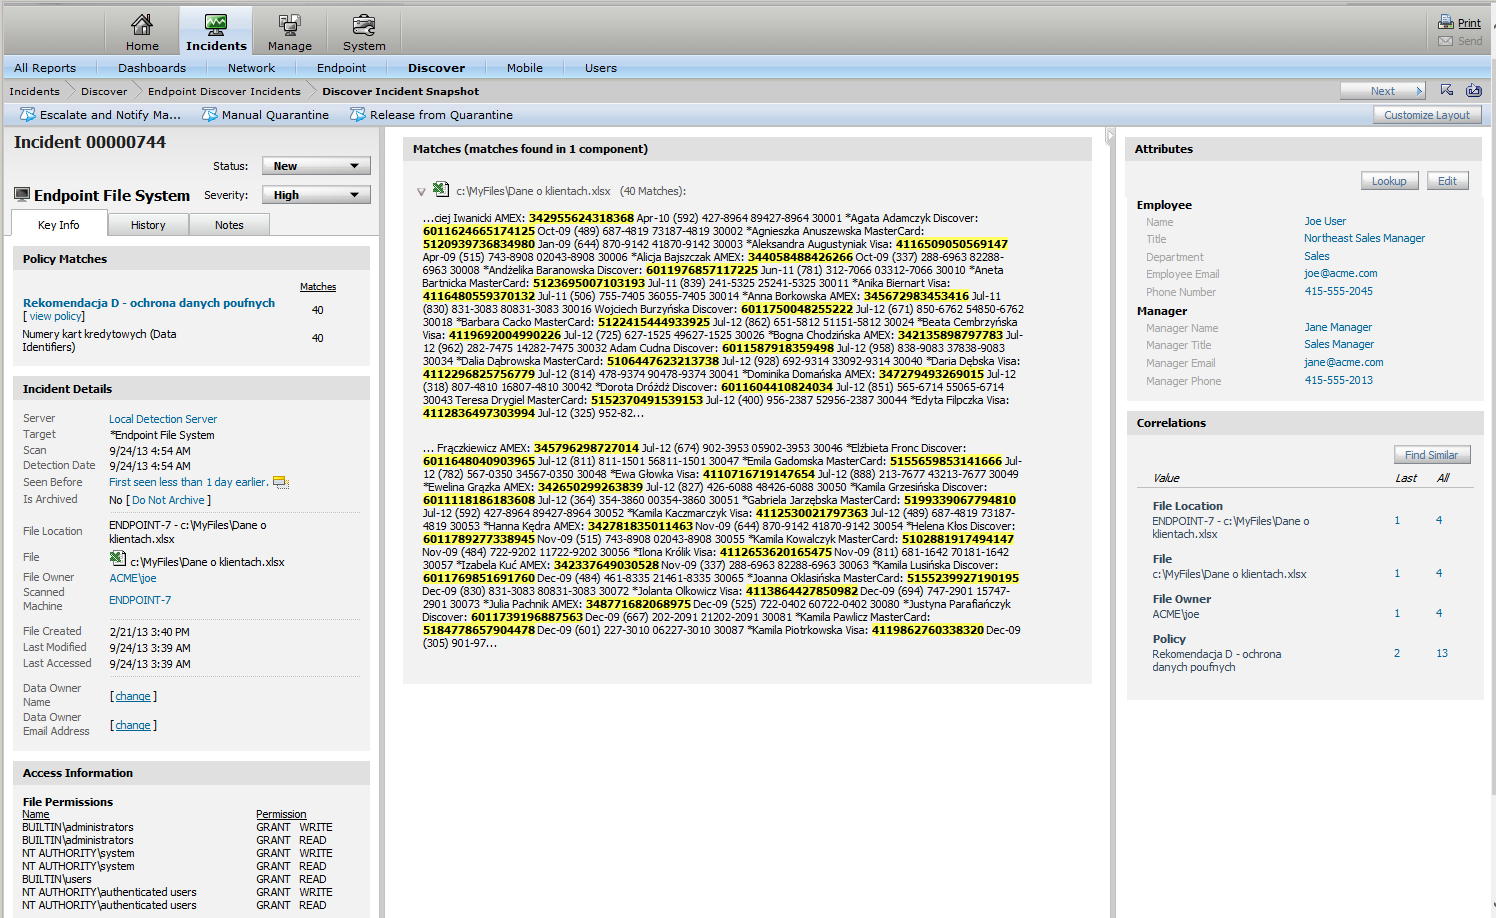This screenshot has width=1496, height=918.
Task: Click the folder-with-arrow icon beside Next
Action: [x=1474, y=90]
